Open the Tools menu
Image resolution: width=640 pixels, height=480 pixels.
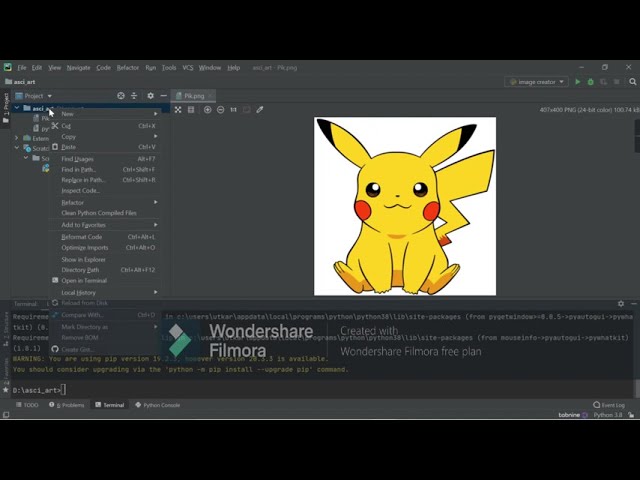click(169, 68)
